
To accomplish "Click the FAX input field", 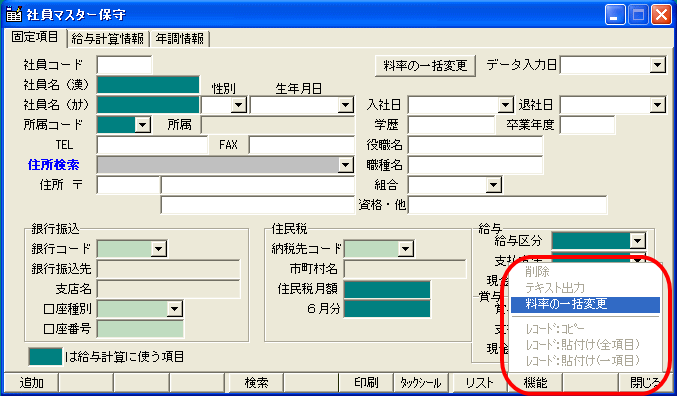I will click(302, 145).
